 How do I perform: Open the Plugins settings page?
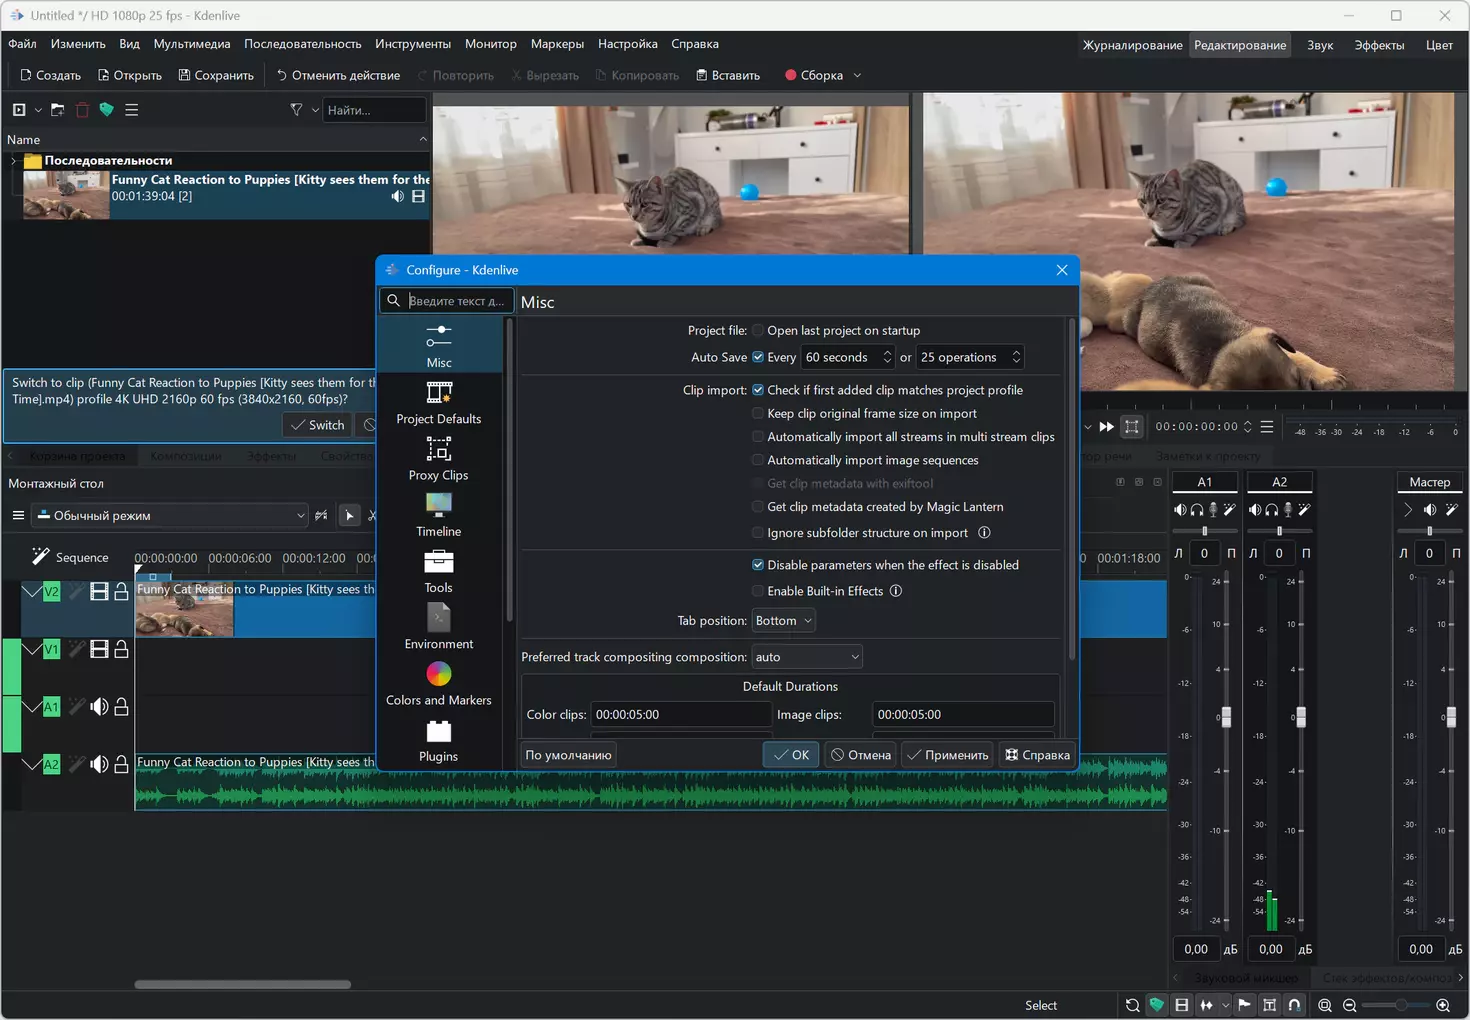tap(438, 740)
